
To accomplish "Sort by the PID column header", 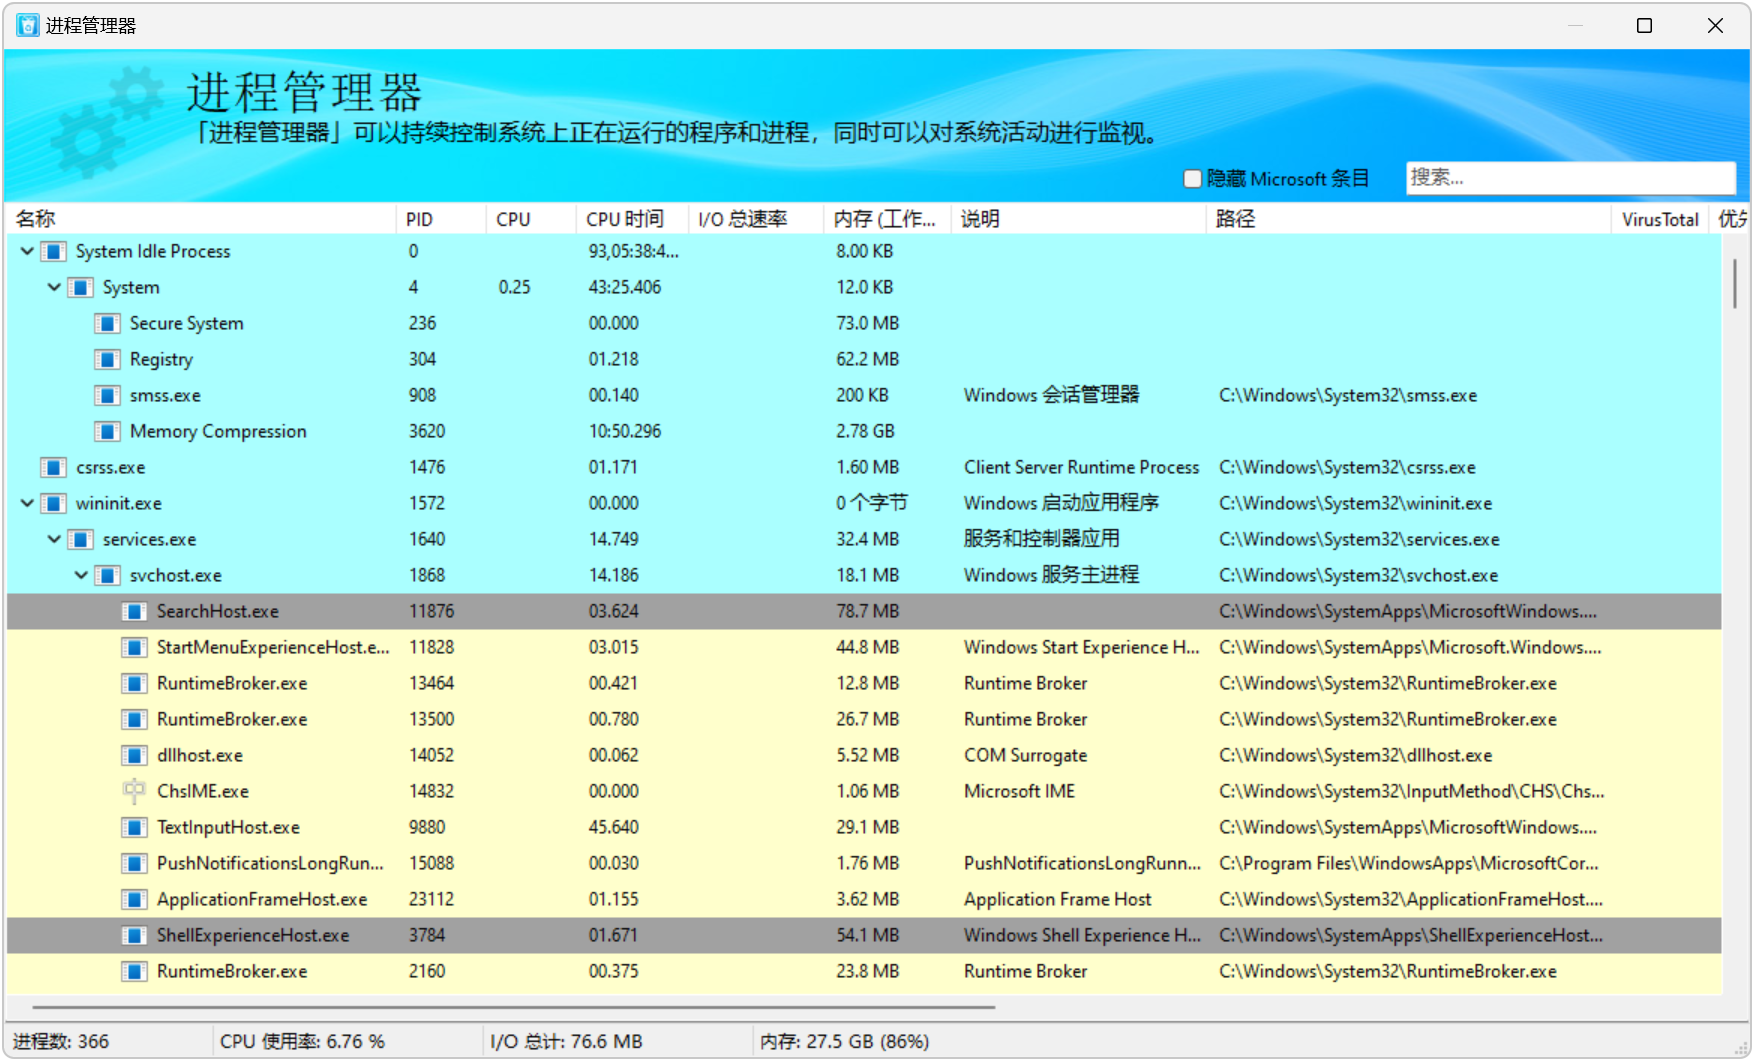I will pos(441,219).
